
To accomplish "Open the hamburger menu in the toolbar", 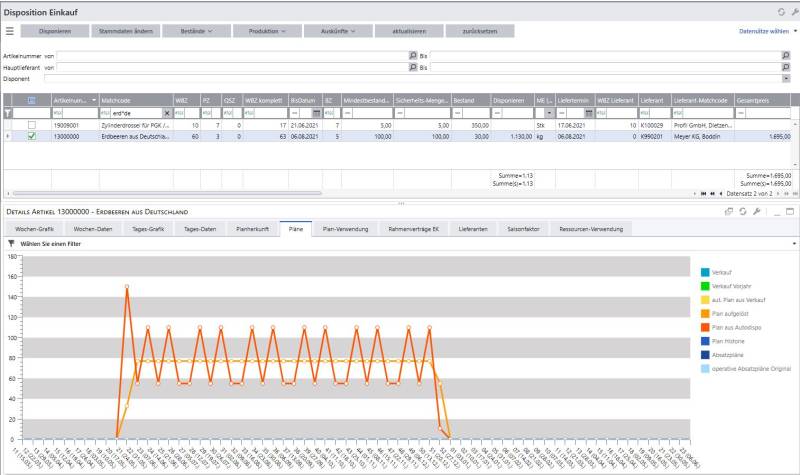I will click(x=10, y=31).
